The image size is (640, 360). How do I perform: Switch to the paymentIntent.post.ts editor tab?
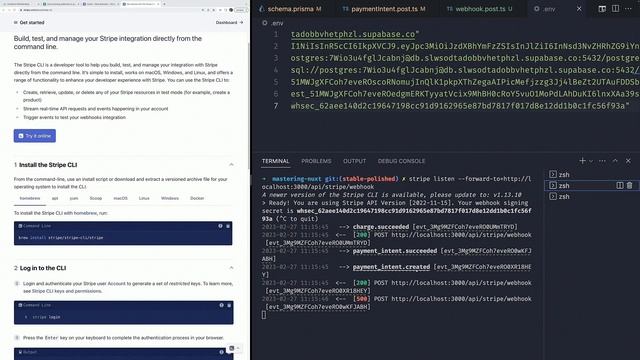pos(384,9)
